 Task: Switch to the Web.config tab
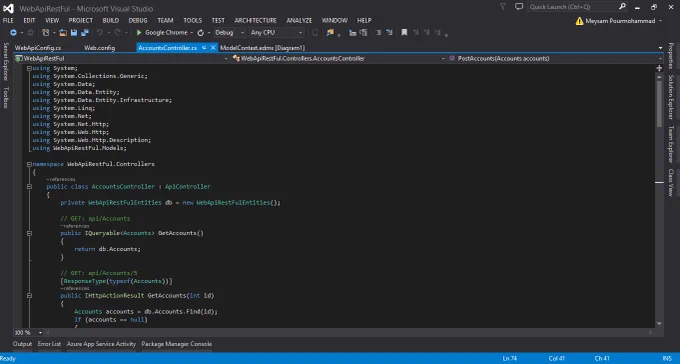[x=100, y=48]
